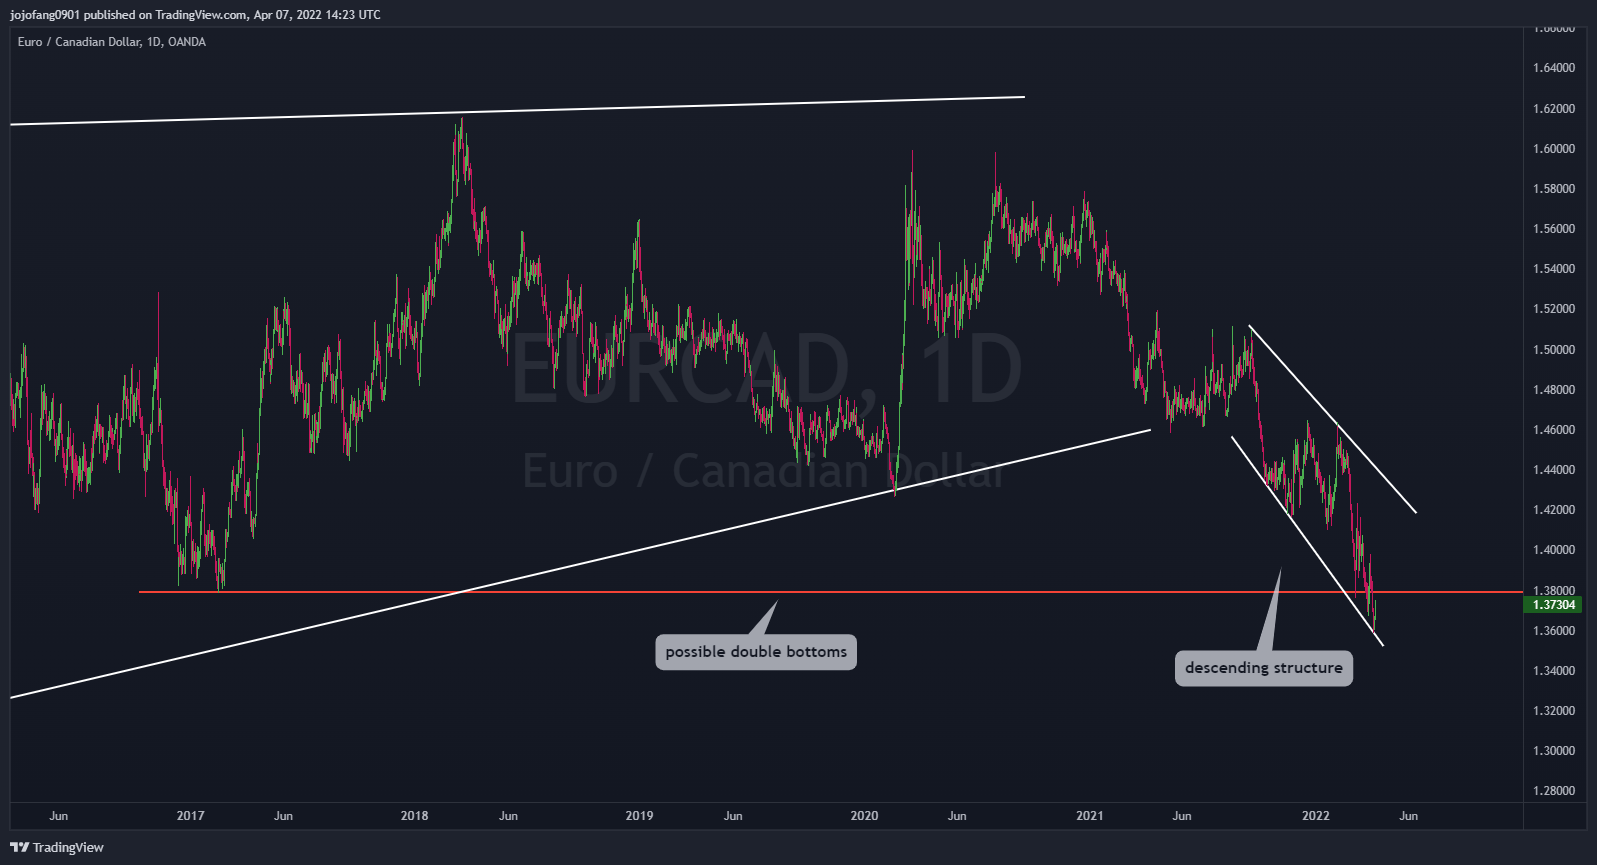Click the 2019 label on time axis
Image resolution: width=1597 pixels, height=865 pixels.
639,816
